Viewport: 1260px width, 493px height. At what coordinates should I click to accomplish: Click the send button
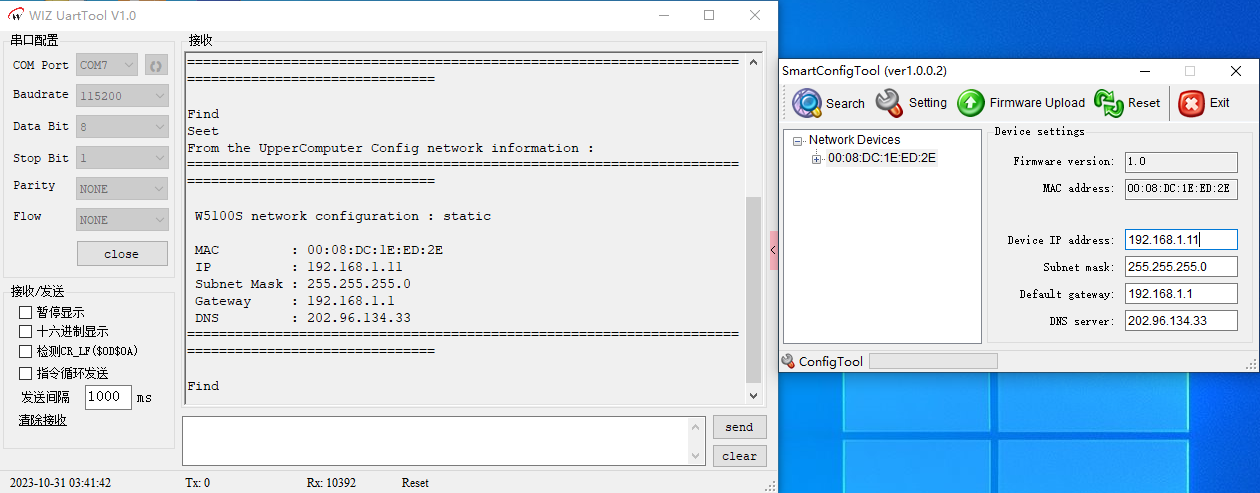[x=739, y=427]
